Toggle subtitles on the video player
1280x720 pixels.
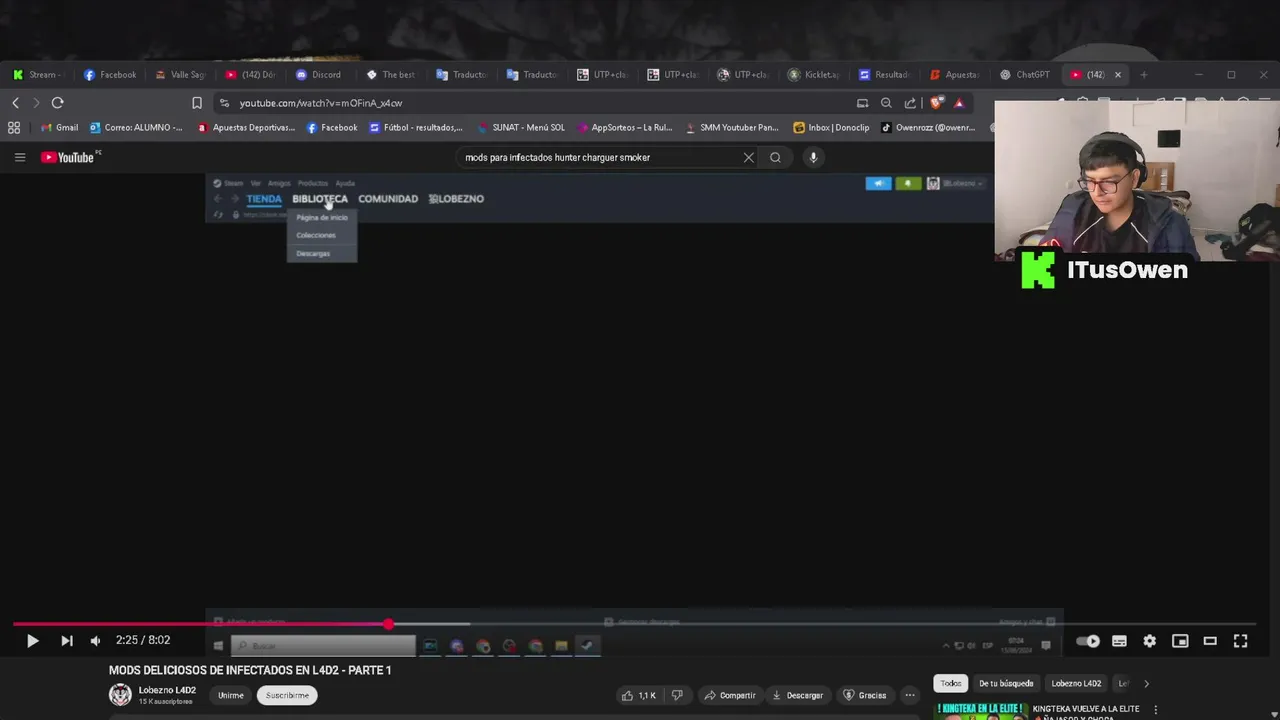pyautogui.click(x=1119, y=641)
